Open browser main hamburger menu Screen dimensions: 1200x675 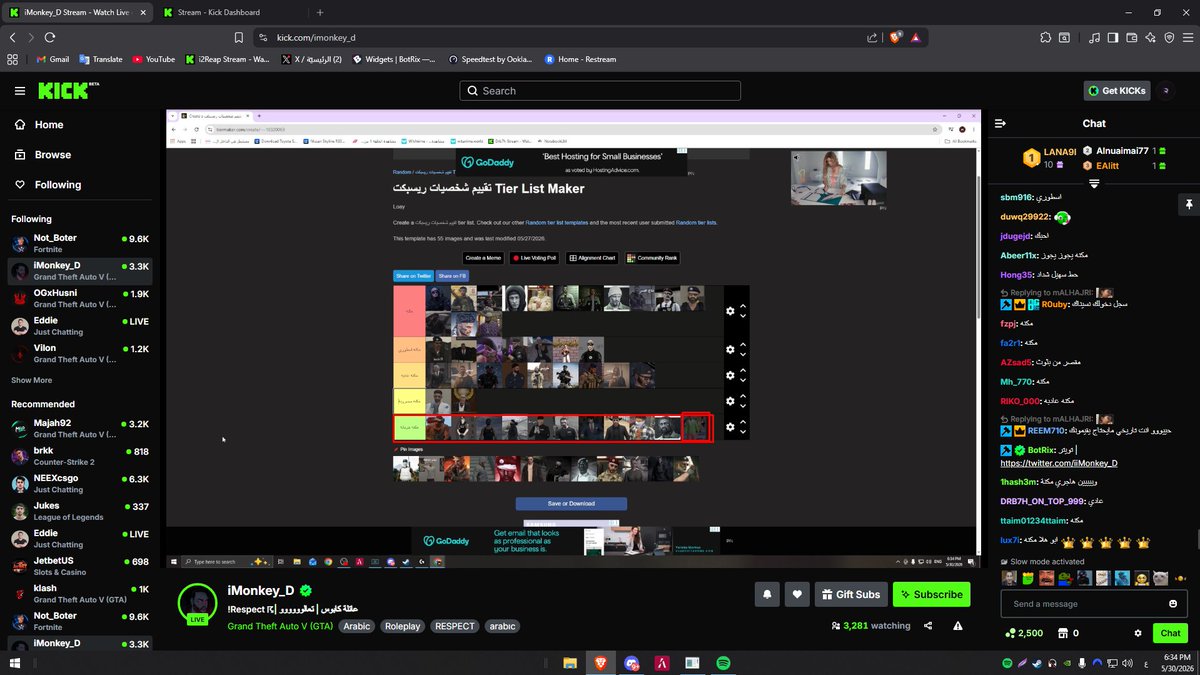pos(1187,37)
